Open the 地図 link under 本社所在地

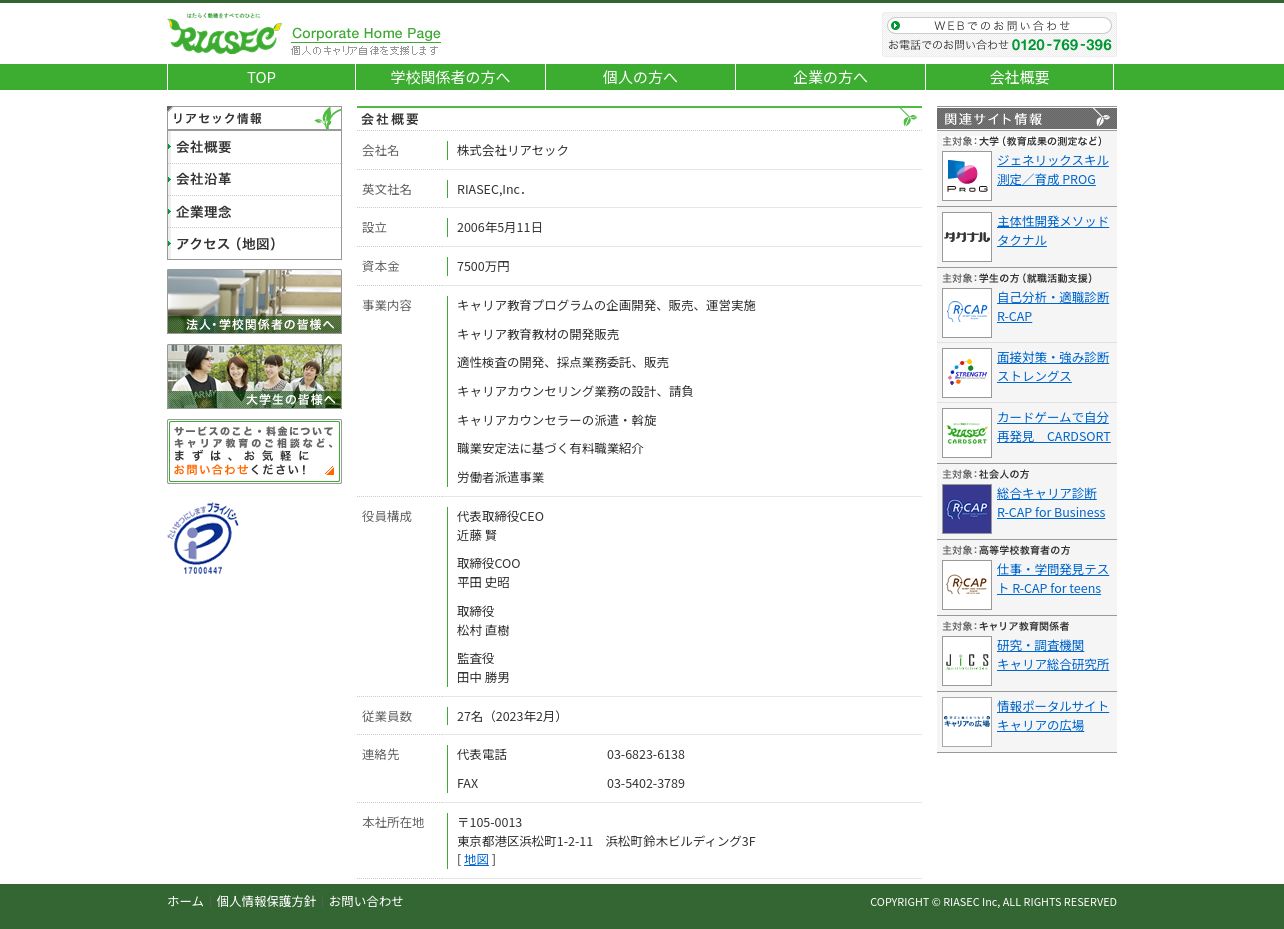pyautogui.click(x=476, y=860)
